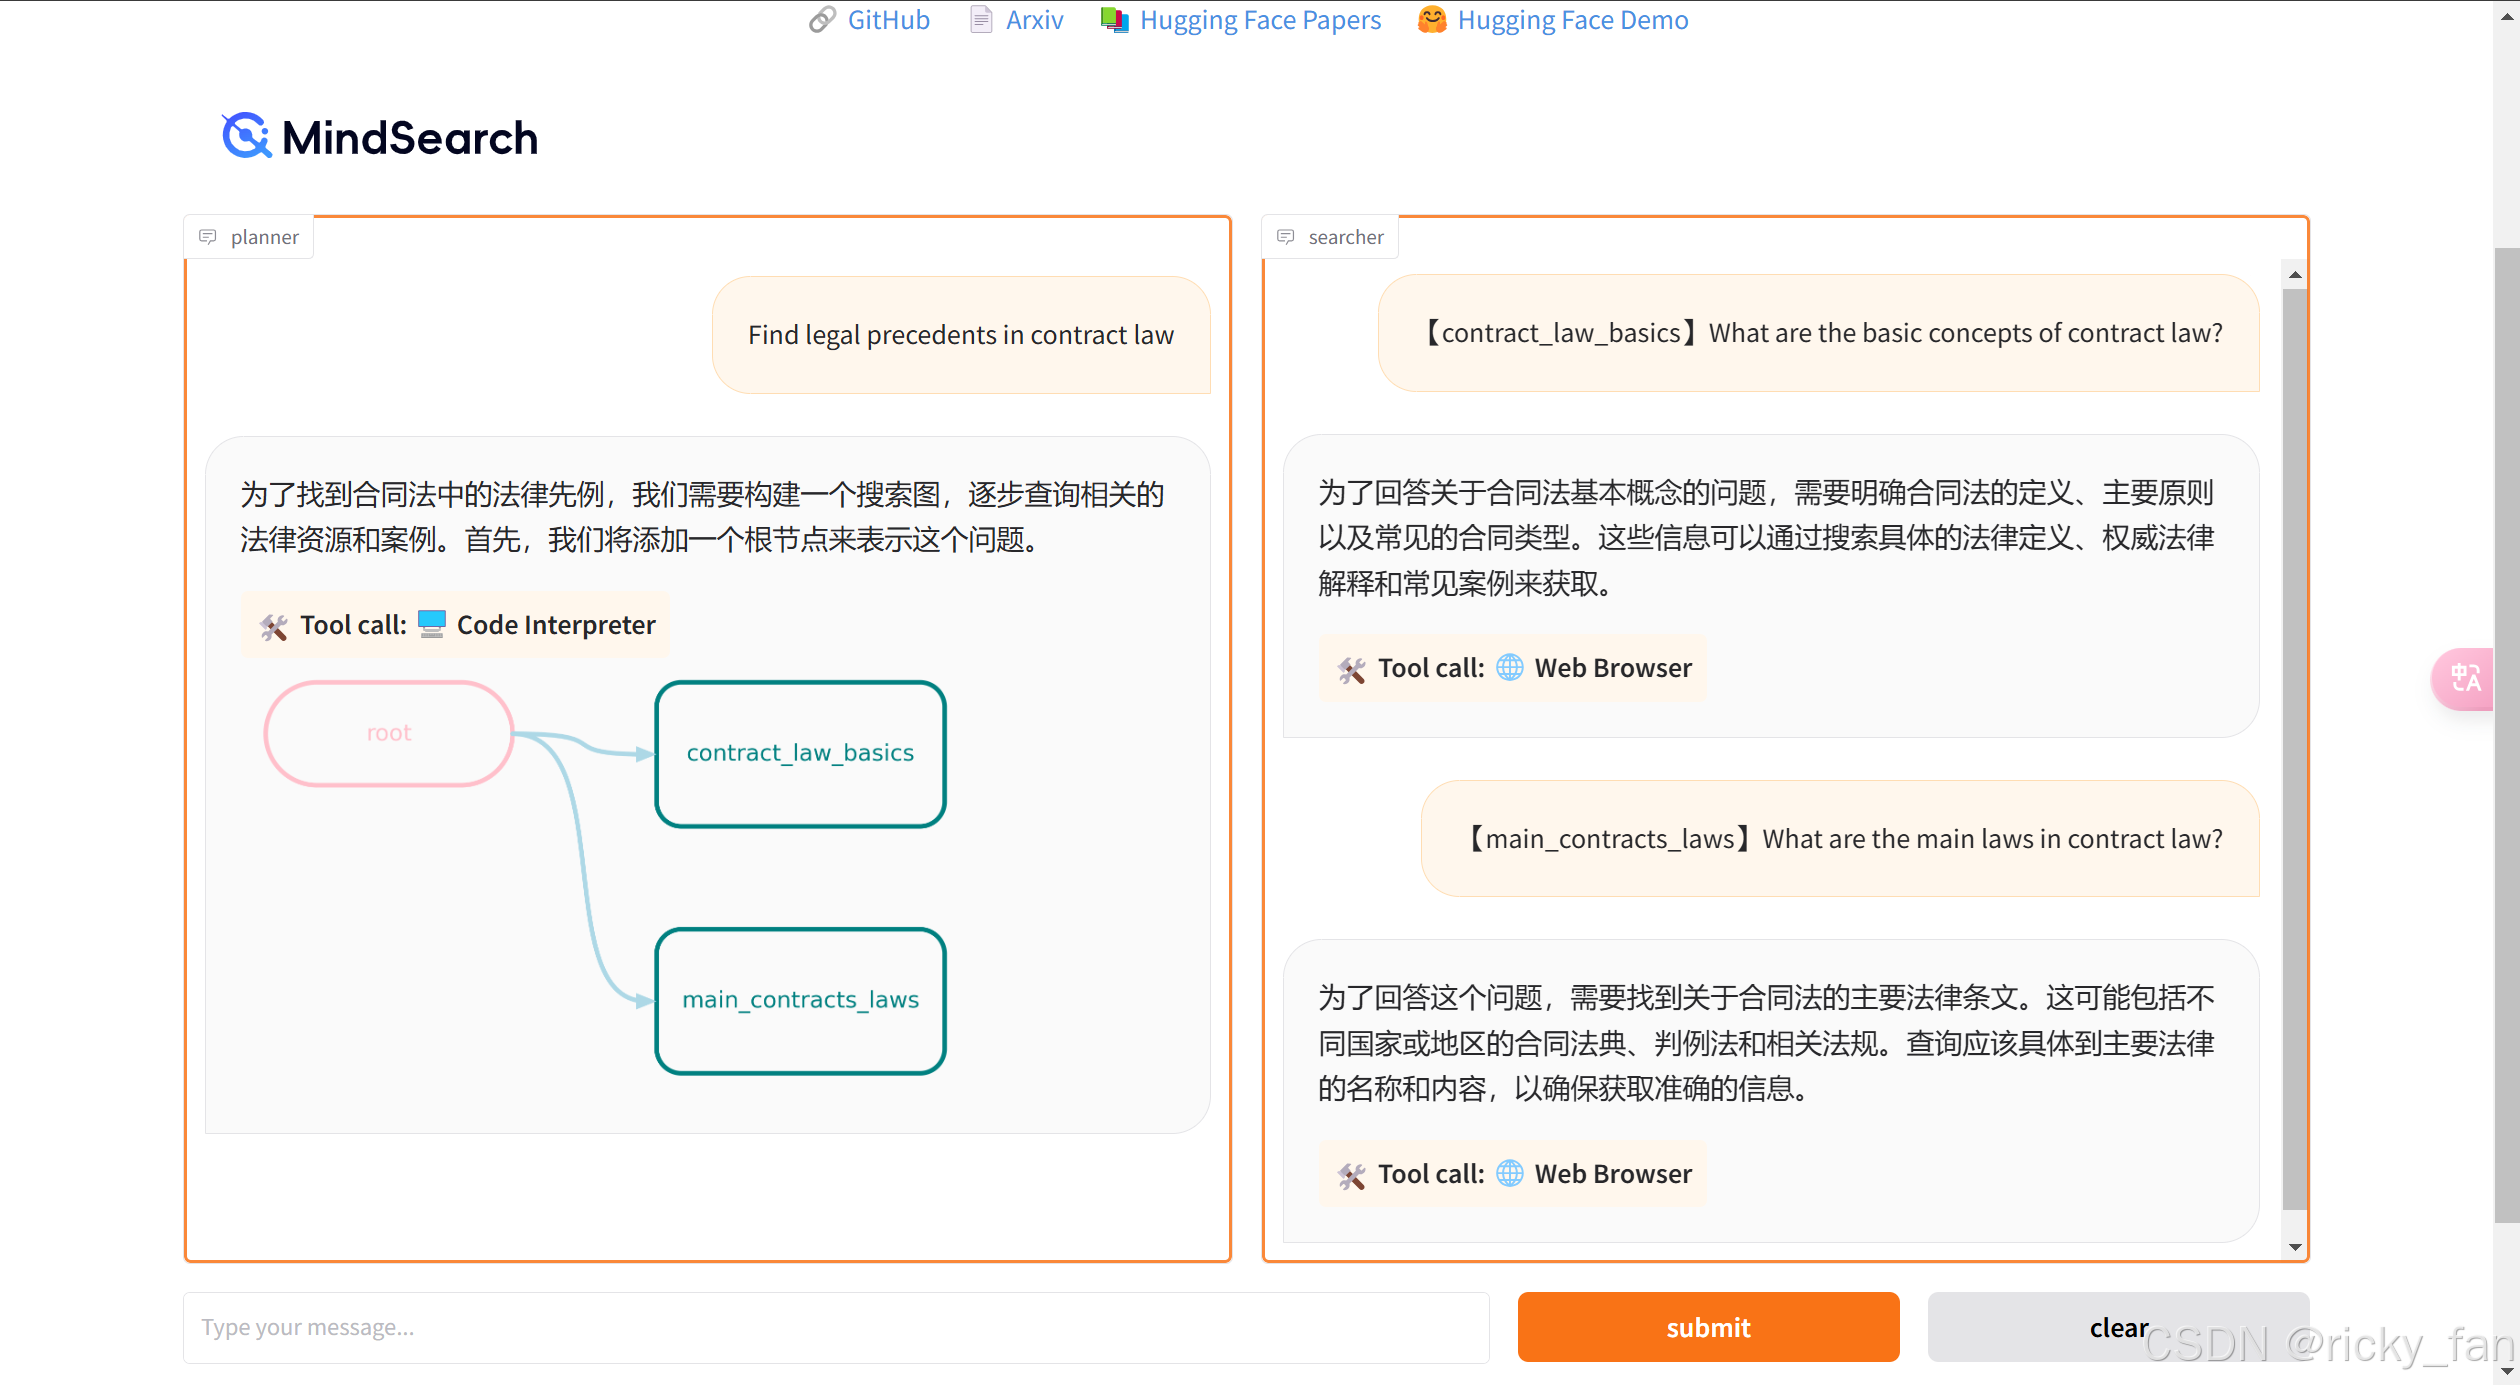Open the Hugging Face Papers link
Screen dimensions: 2520x1385
1260,20
